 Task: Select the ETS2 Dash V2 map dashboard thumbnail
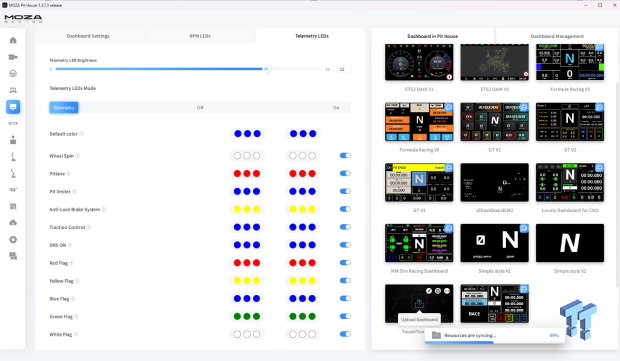click(495, 62)
